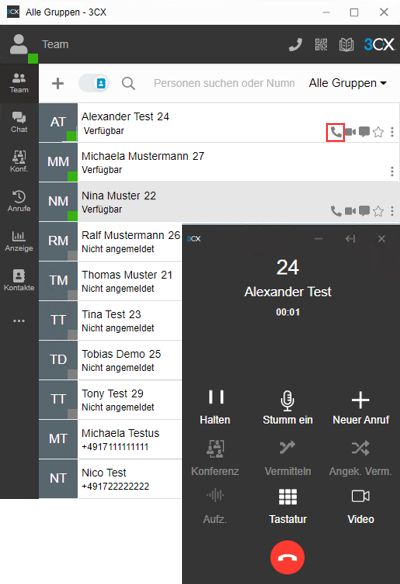Image resolution: width=400 pixels, height=584 pixels.
Task: Switch to Chat tab in sidebar
Action: click(19, 123)
